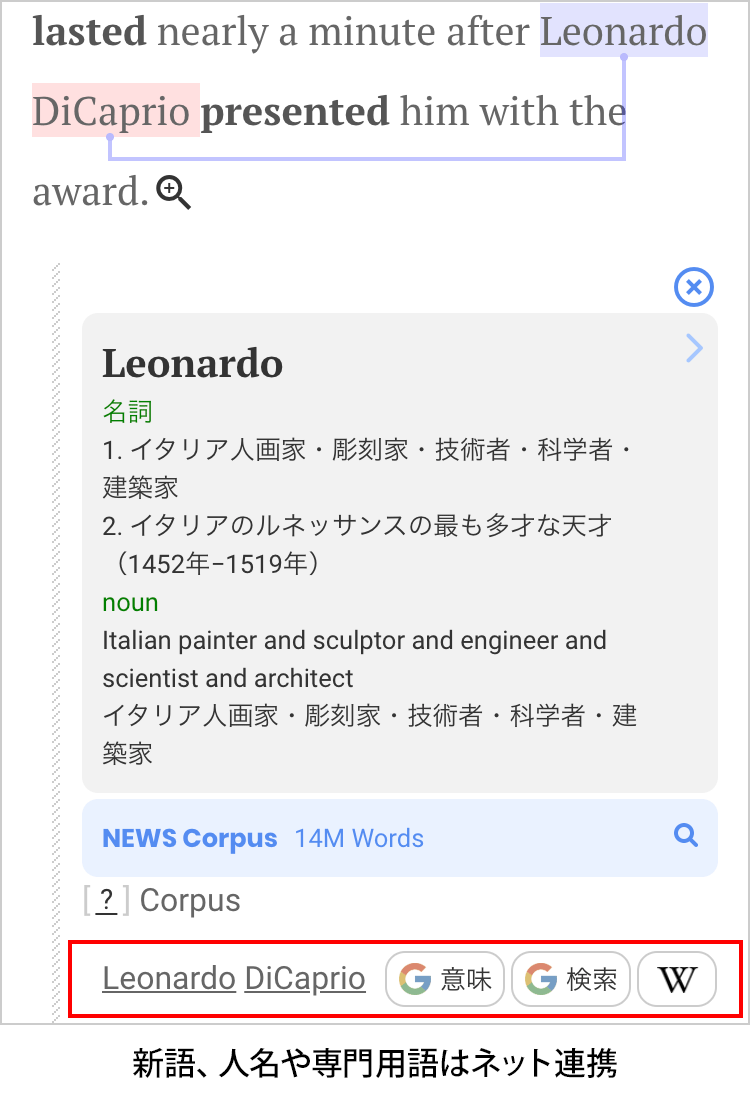Open the Leonardo link in the search row

[x=169, y=978]
